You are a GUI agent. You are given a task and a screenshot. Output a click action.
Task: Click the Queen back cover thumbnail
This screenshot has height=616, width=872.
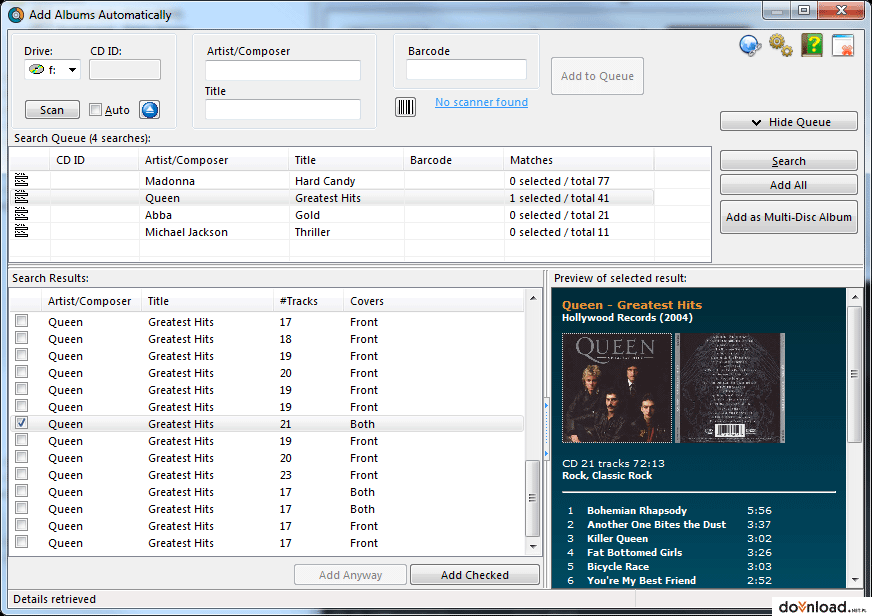pyautogui.click(x=730, y=388)
